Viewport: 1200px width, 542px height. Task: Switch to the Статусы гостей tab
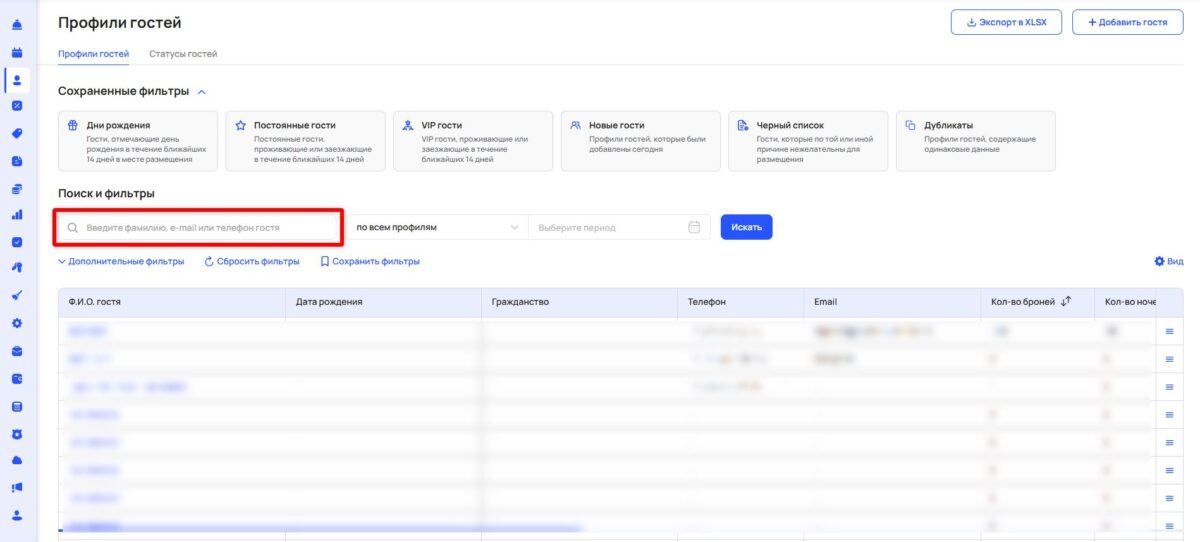183,54
